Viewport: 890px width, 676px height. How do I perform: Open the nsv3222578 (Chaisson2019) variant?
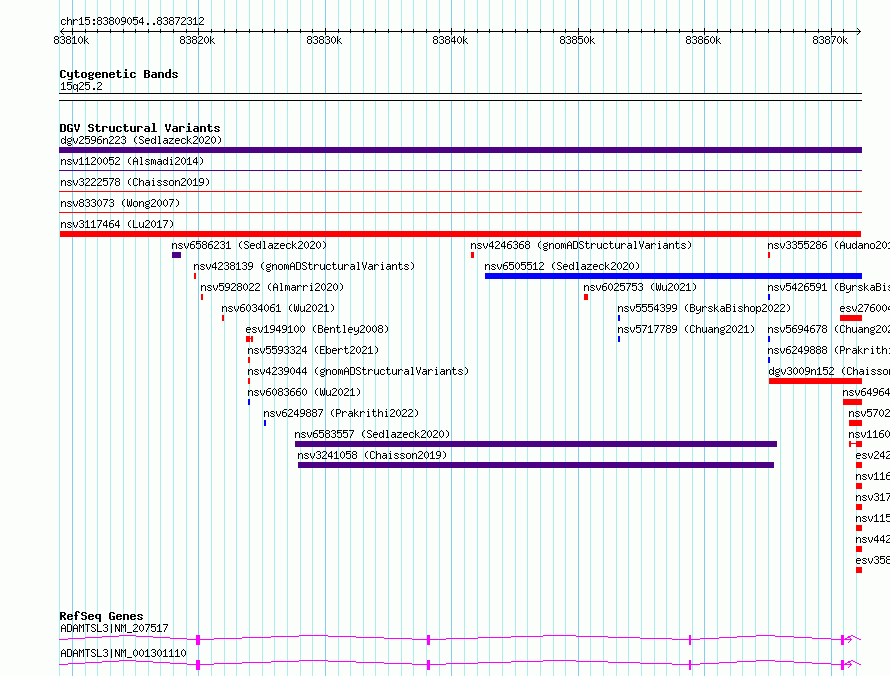pos(135,182)
